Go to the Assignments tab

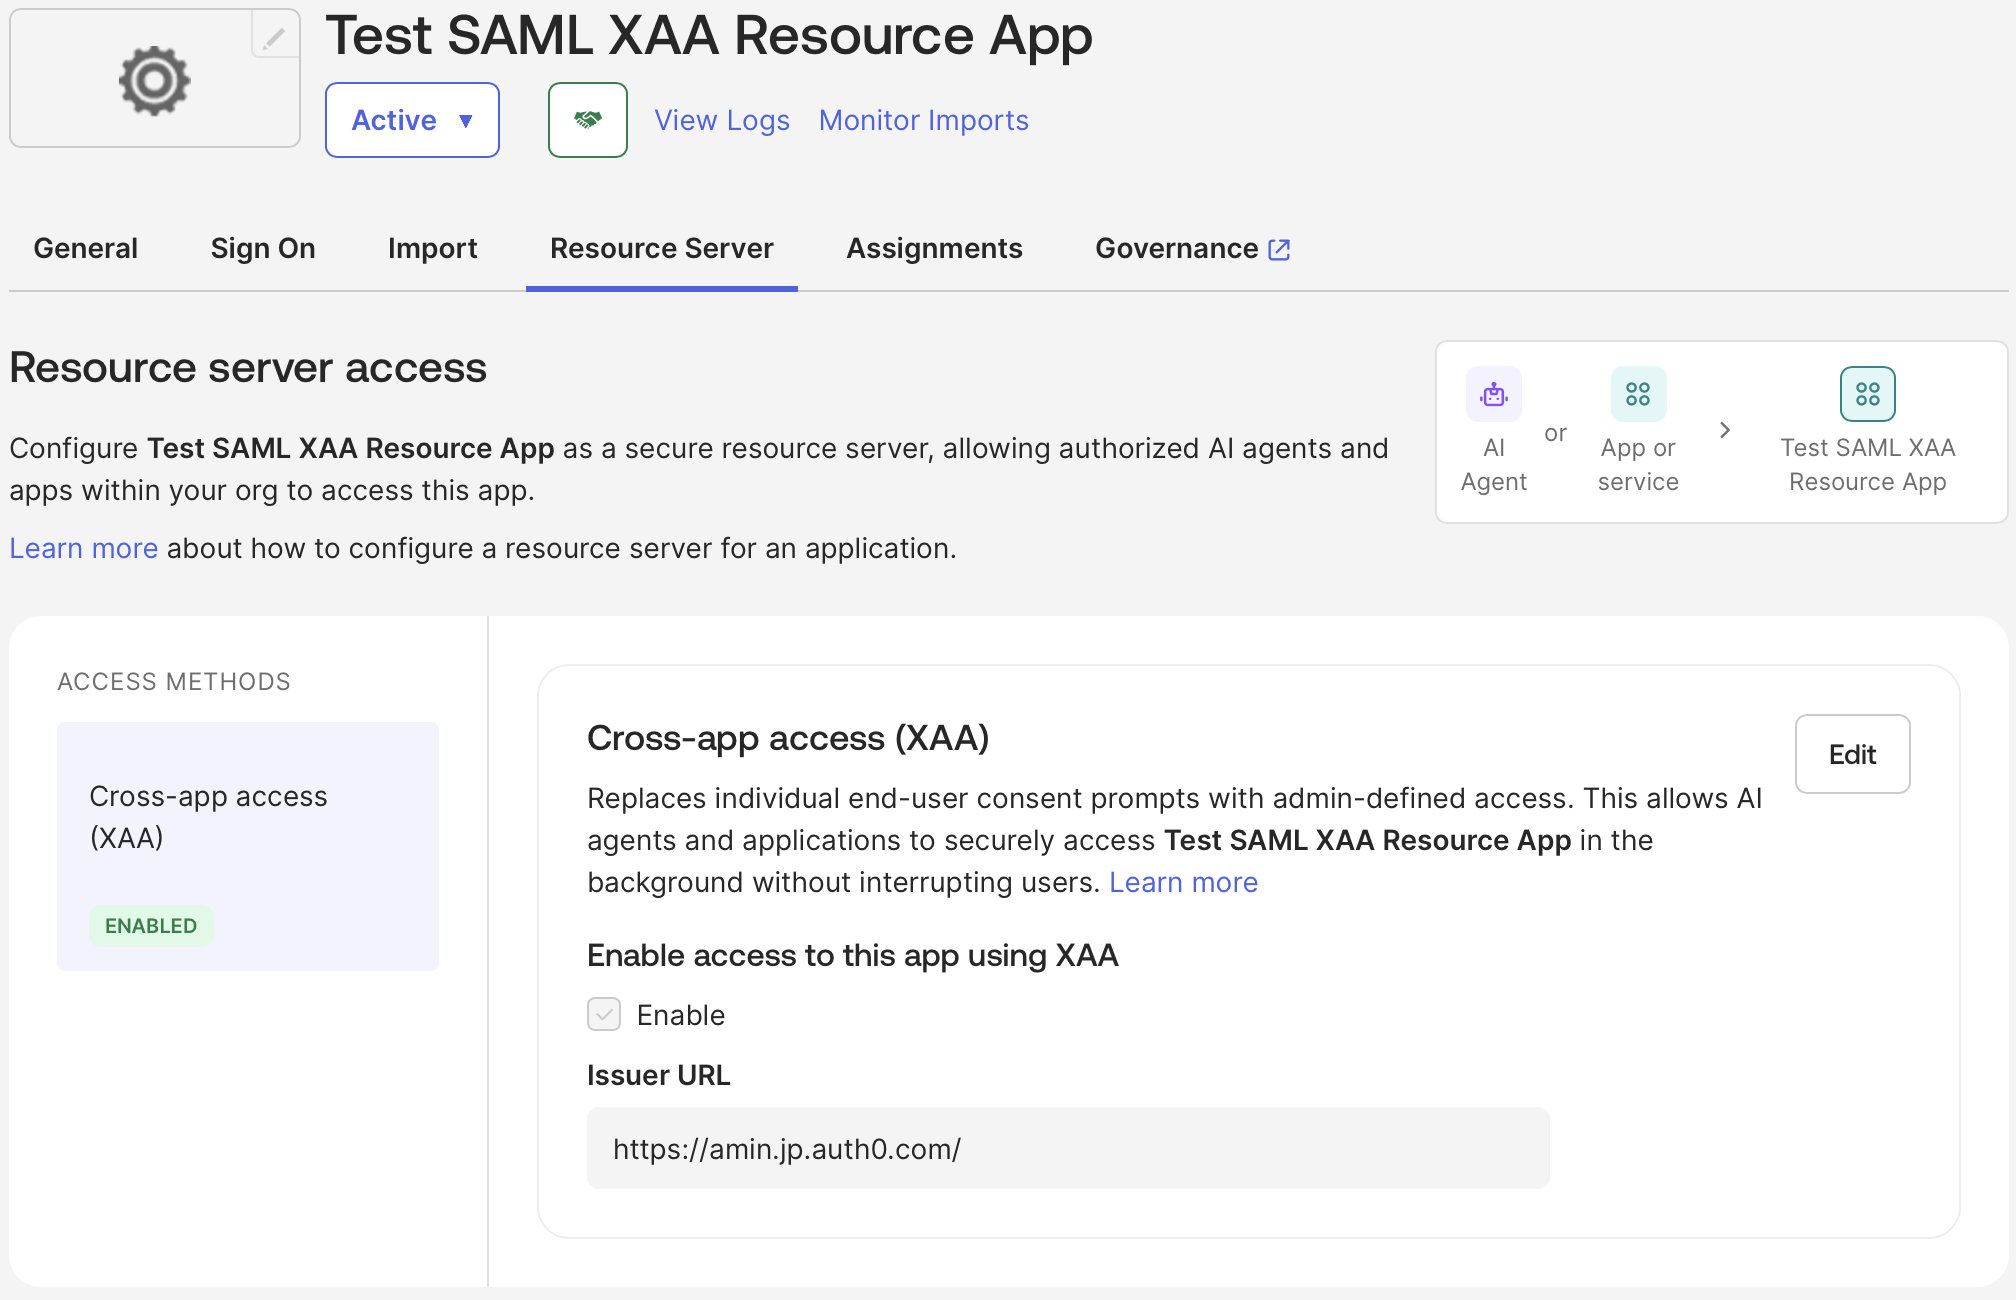tap(935, 248)
